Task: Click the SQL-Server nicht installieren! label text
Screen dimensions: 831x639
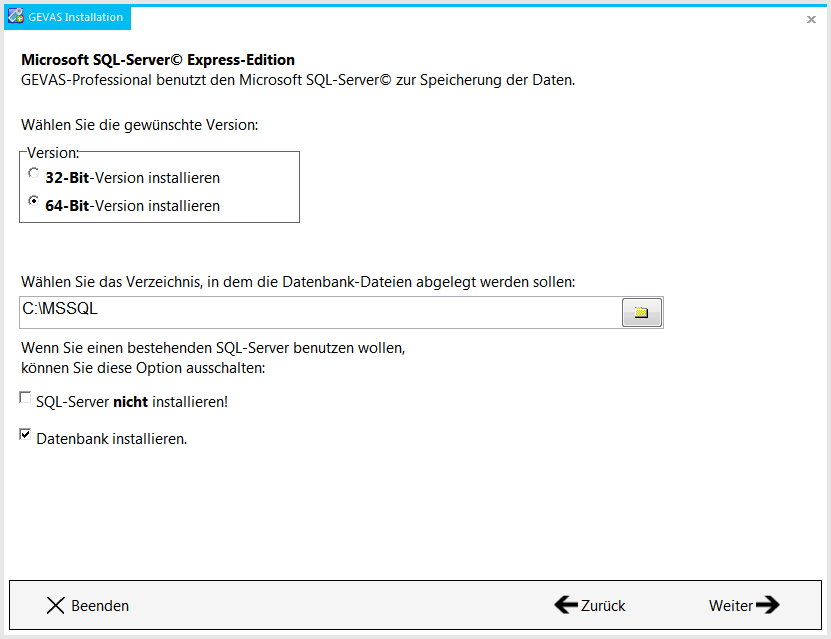Action: point(132,402)
